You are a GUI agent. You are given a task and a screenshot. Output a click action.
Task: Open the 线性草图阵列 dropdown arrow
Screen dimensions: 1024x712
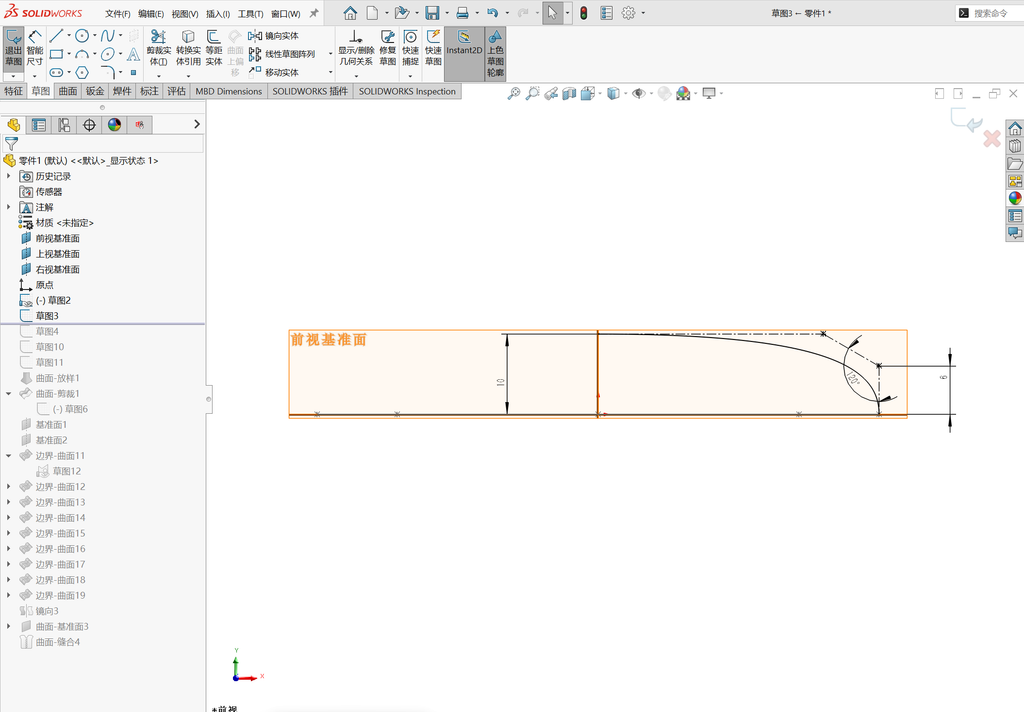click(330, 54)
